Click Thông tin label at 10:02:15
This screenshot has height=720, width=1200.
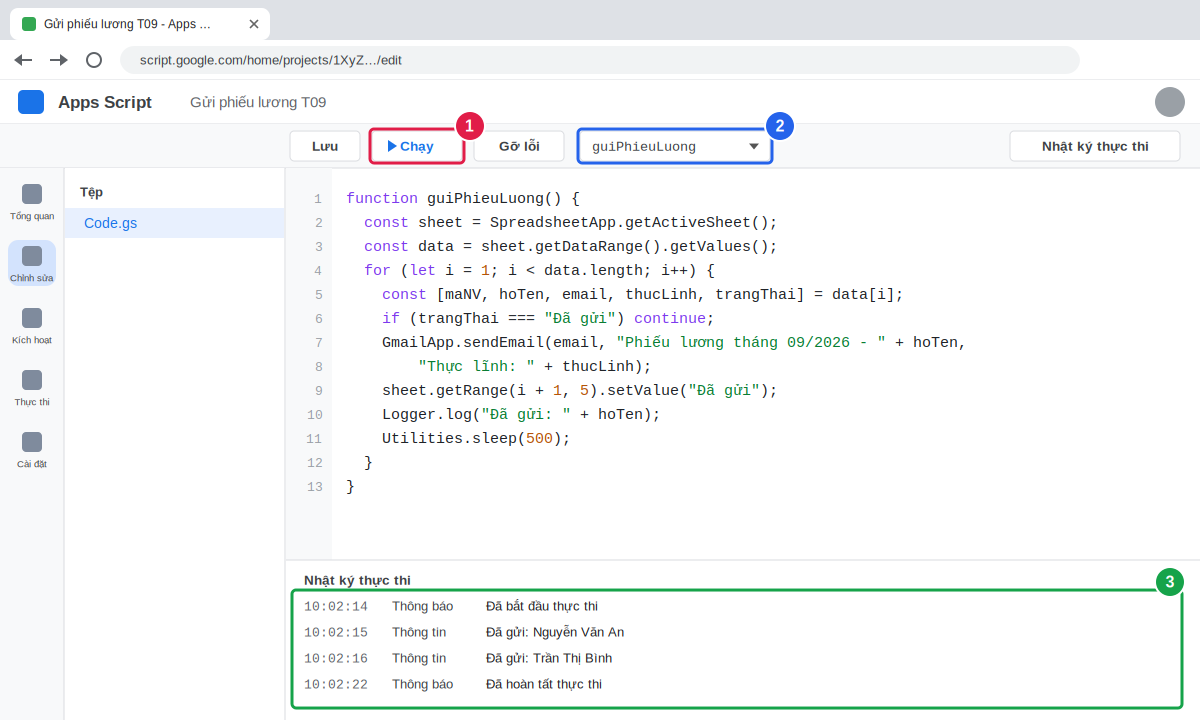pos(419,632)
